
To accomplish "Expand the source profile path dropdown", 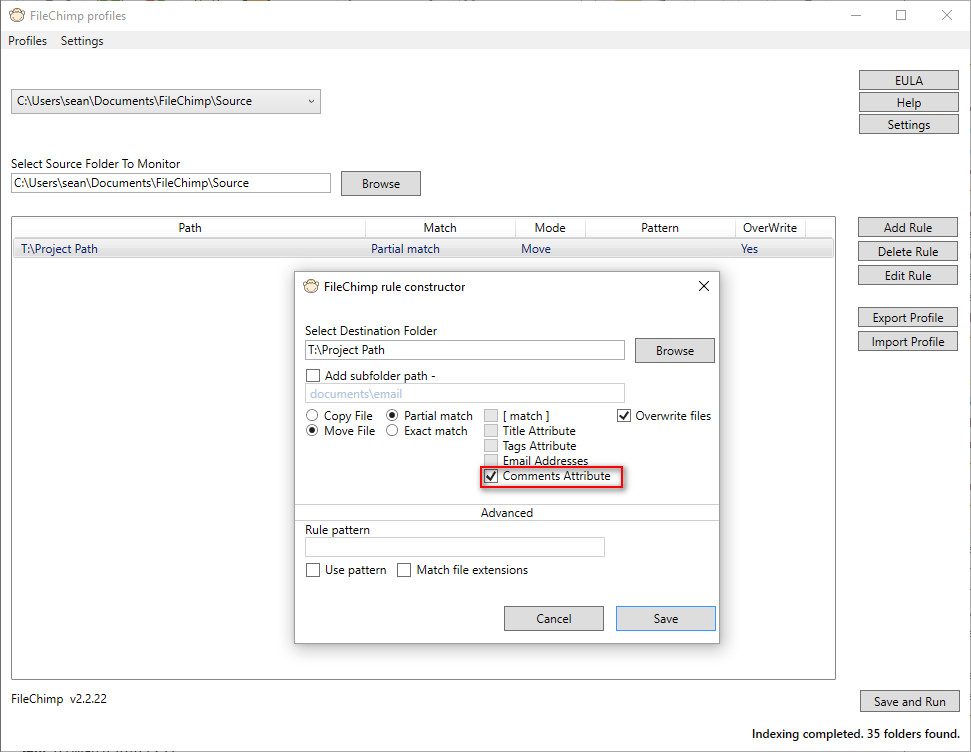I will [166, 102].
